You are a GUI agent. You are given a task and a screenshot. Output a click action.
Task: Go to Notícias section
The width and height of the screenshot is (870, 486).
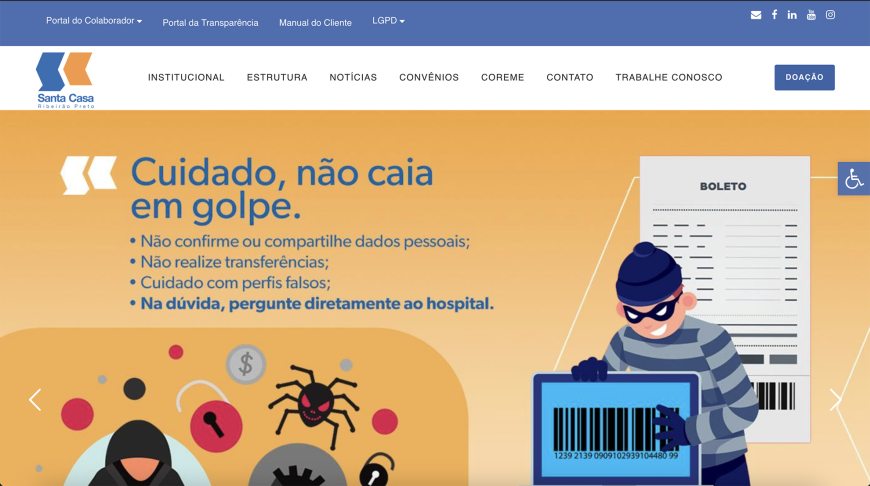(x=353, y=77)
